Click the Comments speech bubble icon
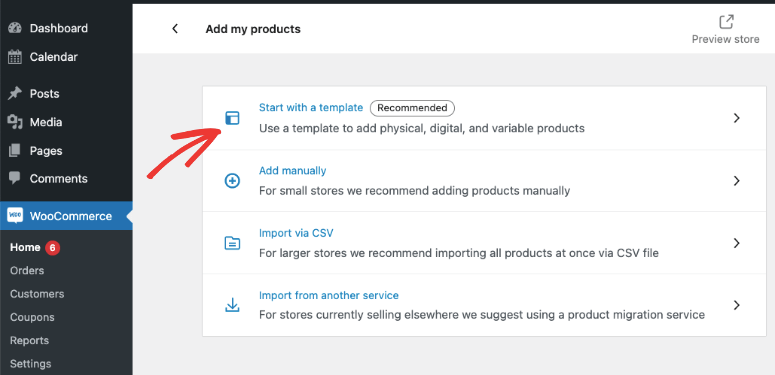The height and width of the screenshot is (375, 775). [x=15, y=178]
